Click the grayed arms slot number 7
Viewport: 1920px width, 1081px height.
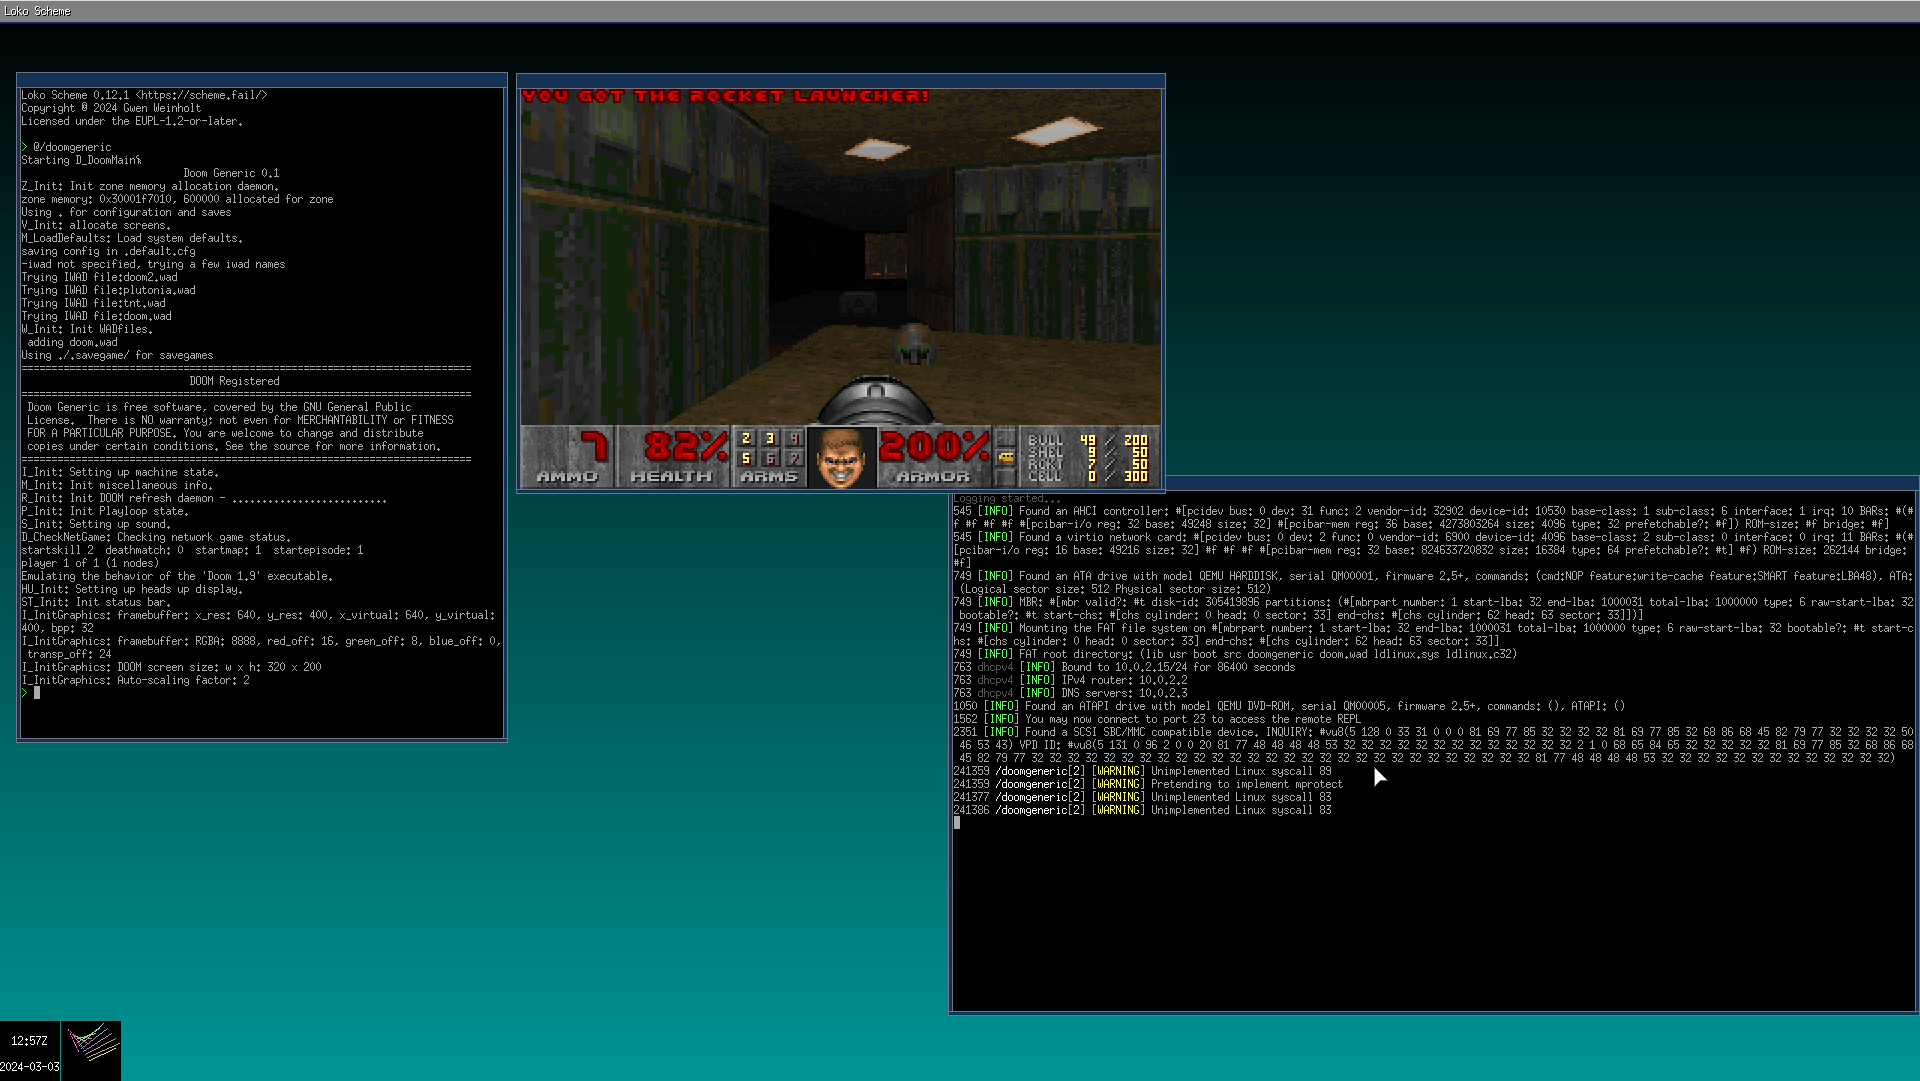tap(794, 458)
